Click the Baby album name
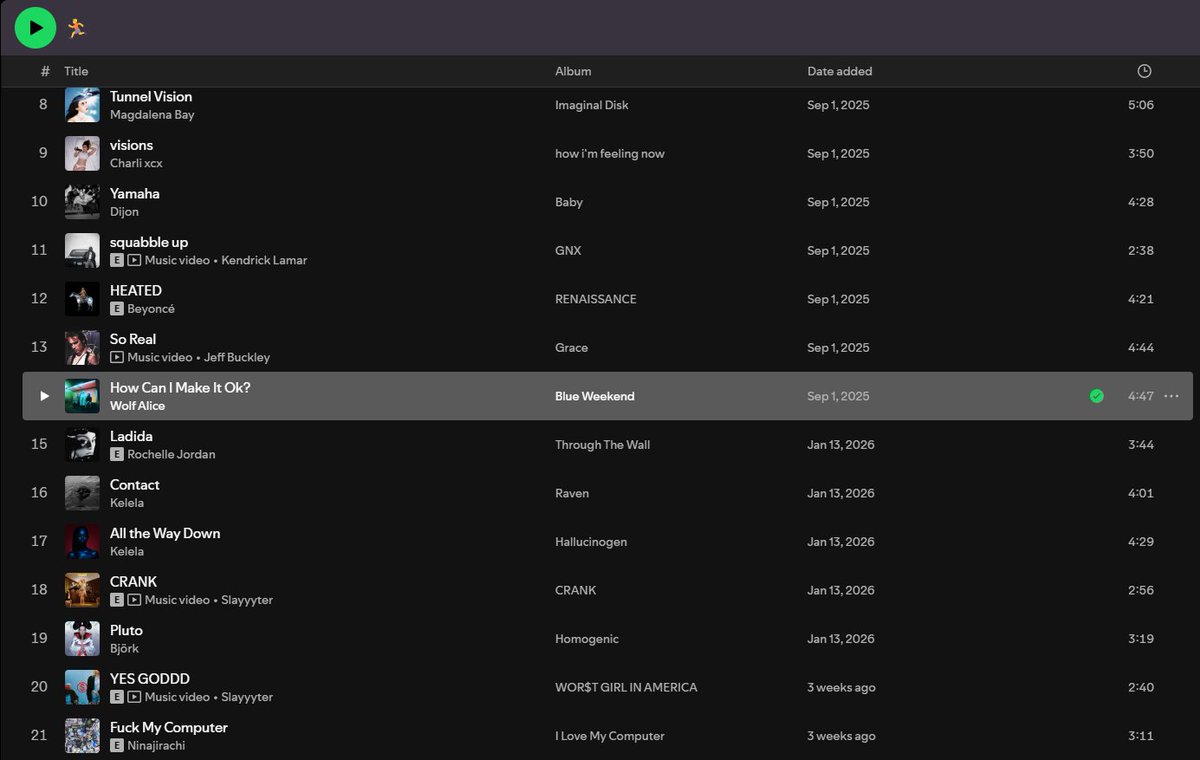Viewport: 1200px width, 760px height. pyautogui.click(x=569, y=202)
